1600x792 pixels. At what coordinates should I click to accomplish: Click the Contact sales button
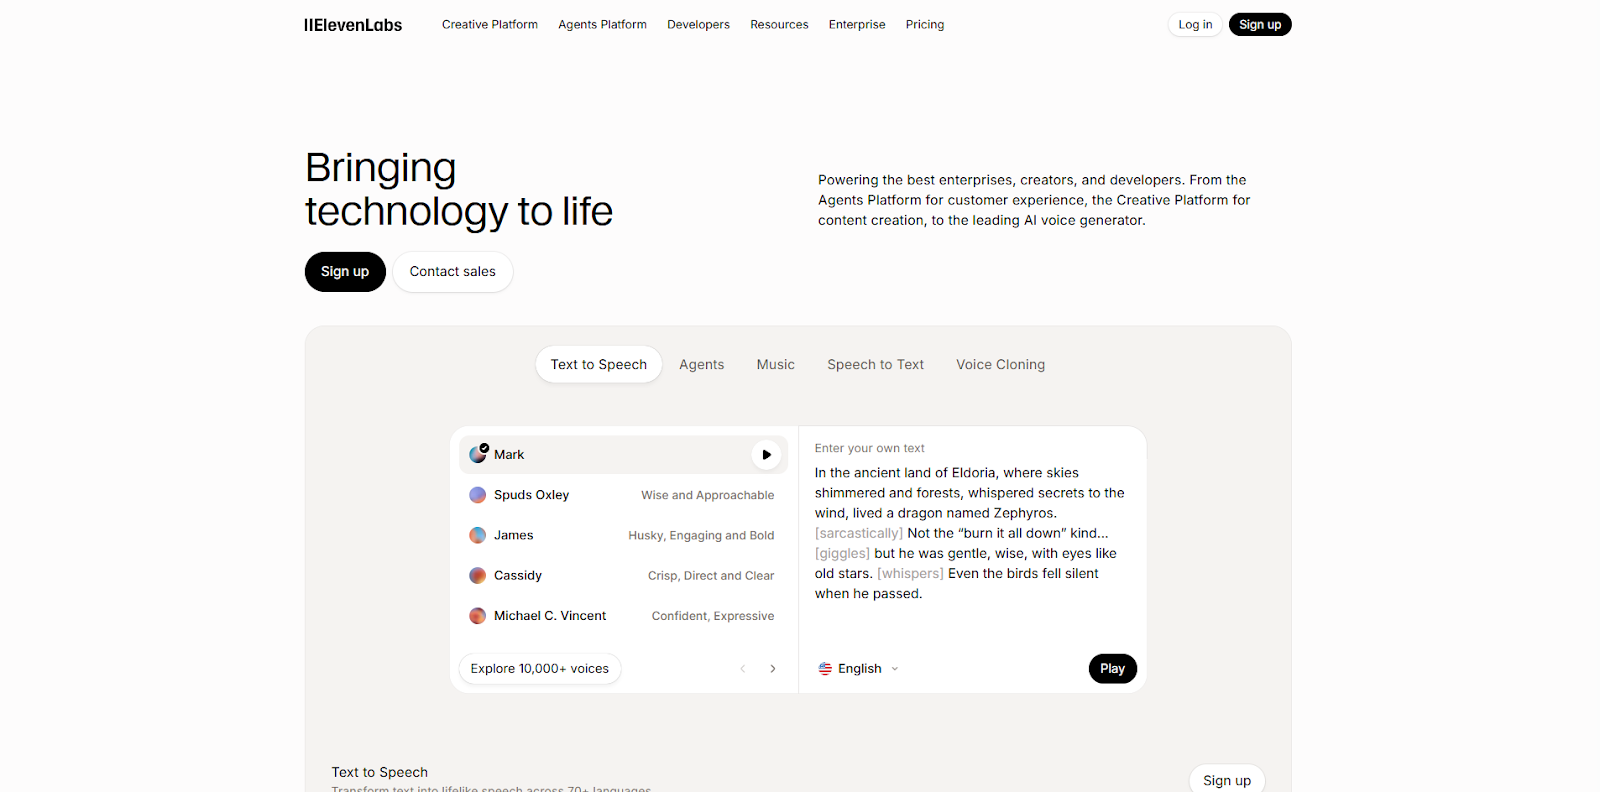click(x=453, y=272)
